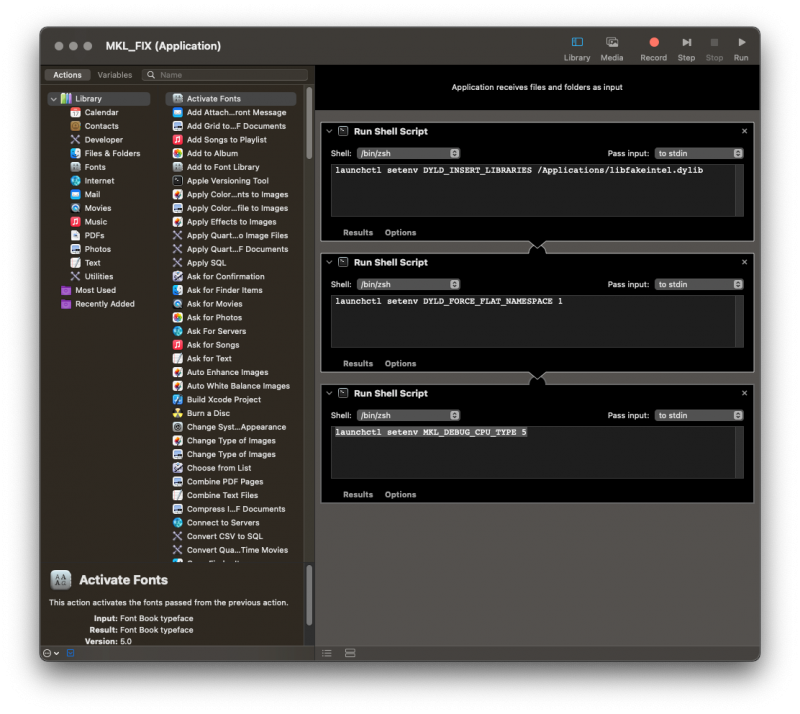The height and width of the screenshot is (714, 800).
Task: Select Convert CSV to SQL action
Action: (224, 536)
